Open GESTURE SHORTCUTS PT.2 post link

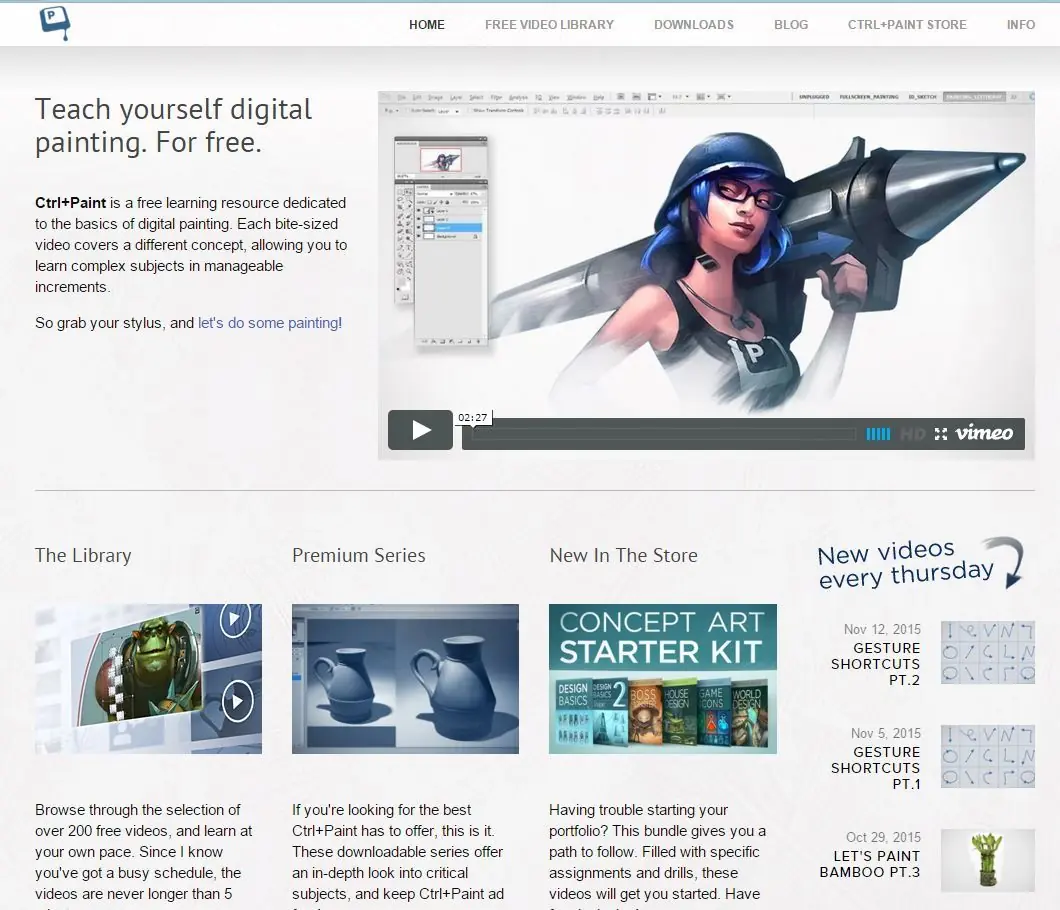[875, 664]
